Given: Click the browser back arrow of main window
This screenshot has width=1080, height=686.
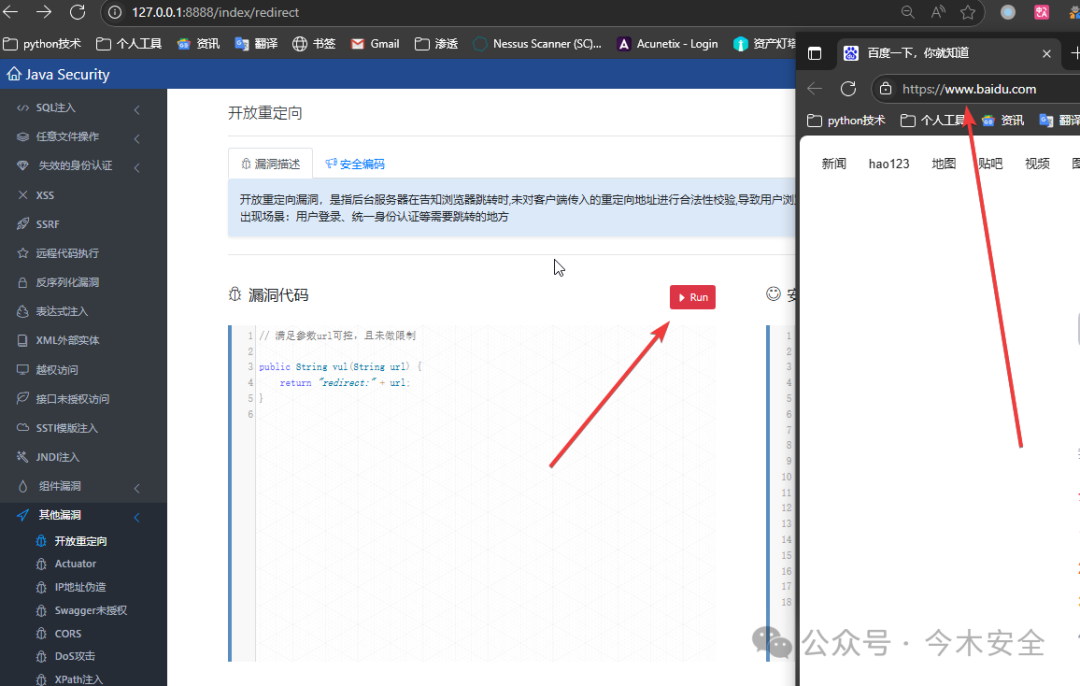Looking at the screenshot, I should (11, 12).
